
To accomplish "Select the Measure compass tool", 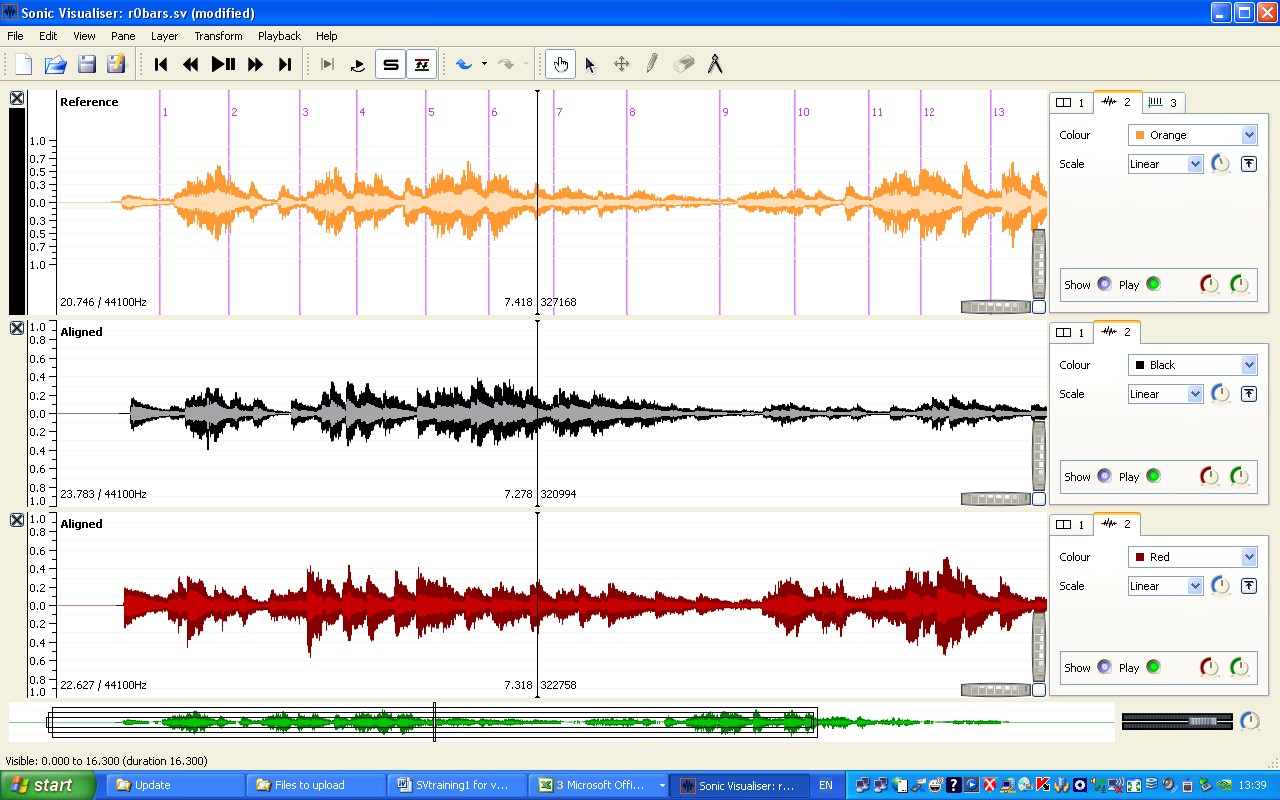I will click(714, 64).
